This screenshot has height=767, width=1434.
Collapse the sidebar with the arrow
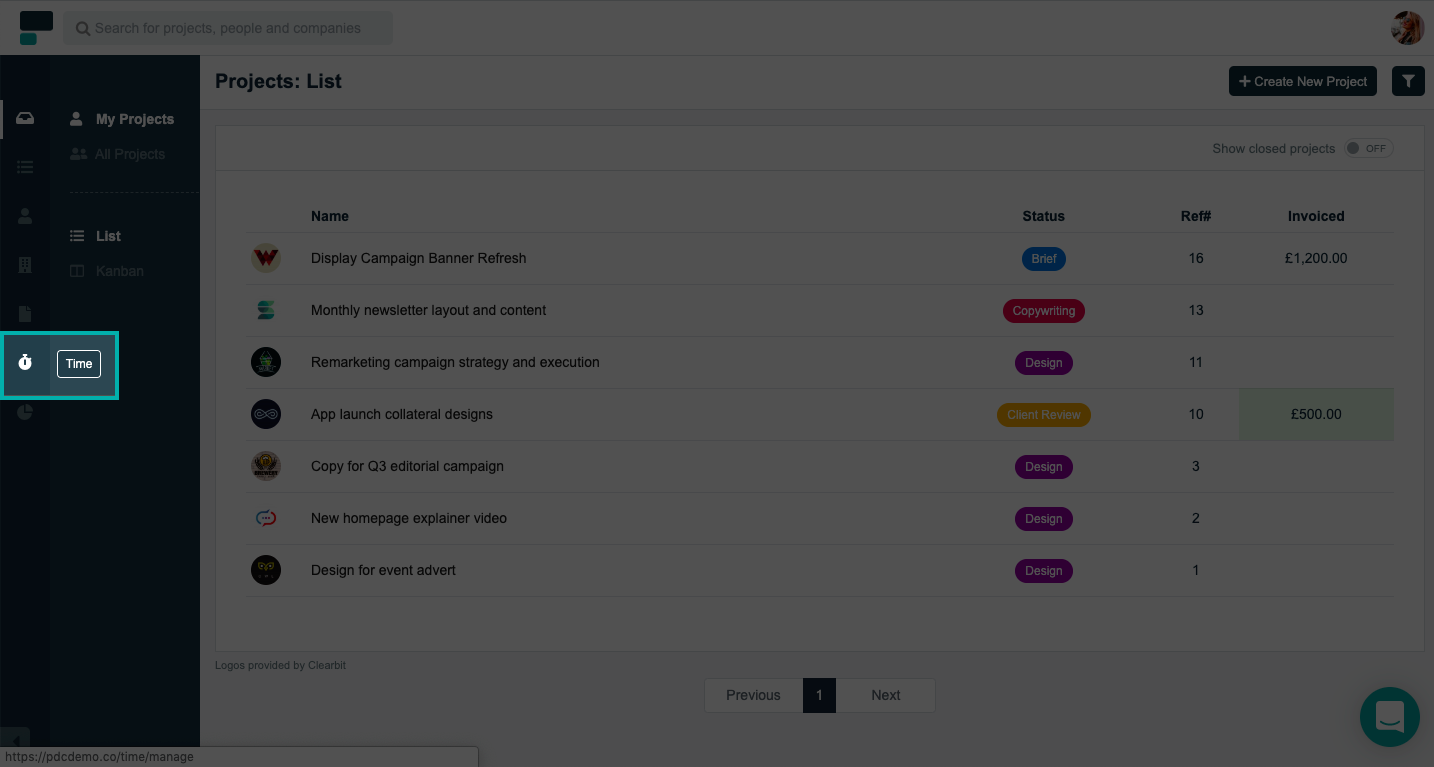click(16, 741)
